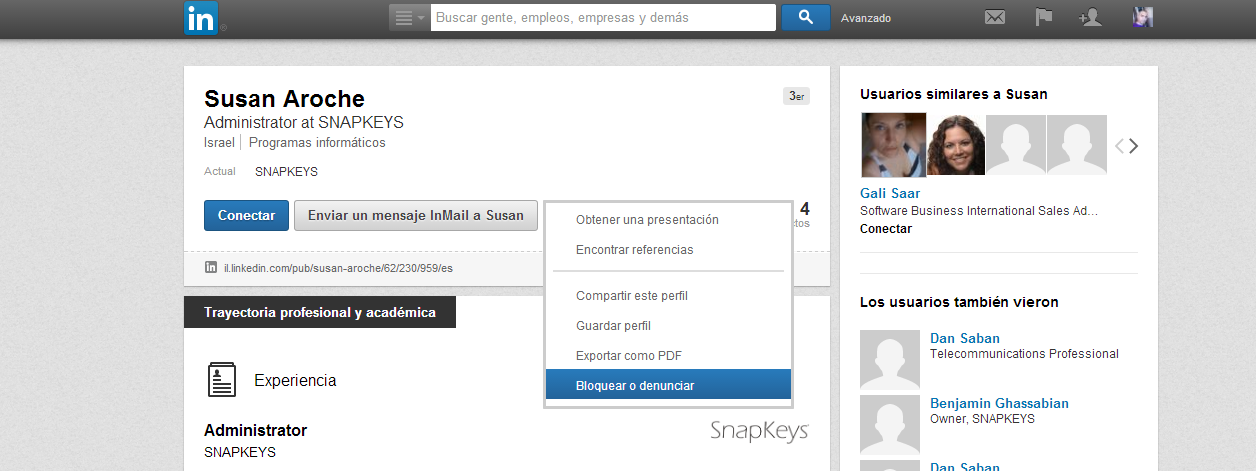Click Gali Saar's profile photo thumbnail
The image size is (1256, 471).
pos(892,145)
